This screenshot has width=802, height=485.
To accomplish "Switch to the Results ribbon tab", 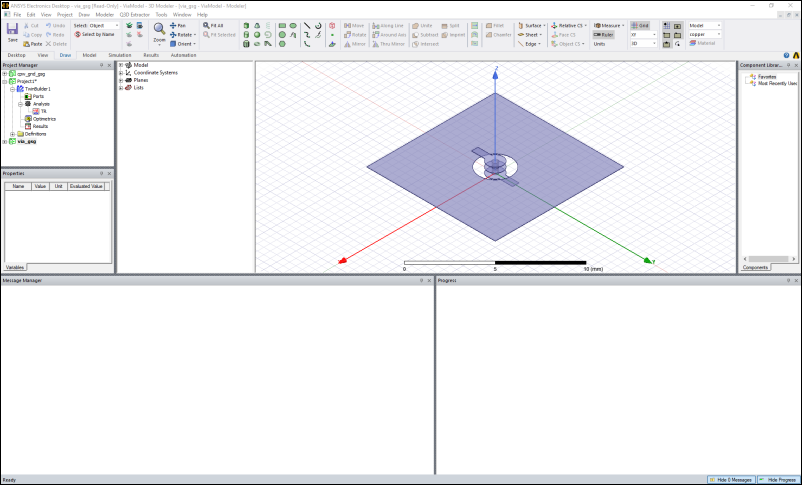I will pos(151,55).
